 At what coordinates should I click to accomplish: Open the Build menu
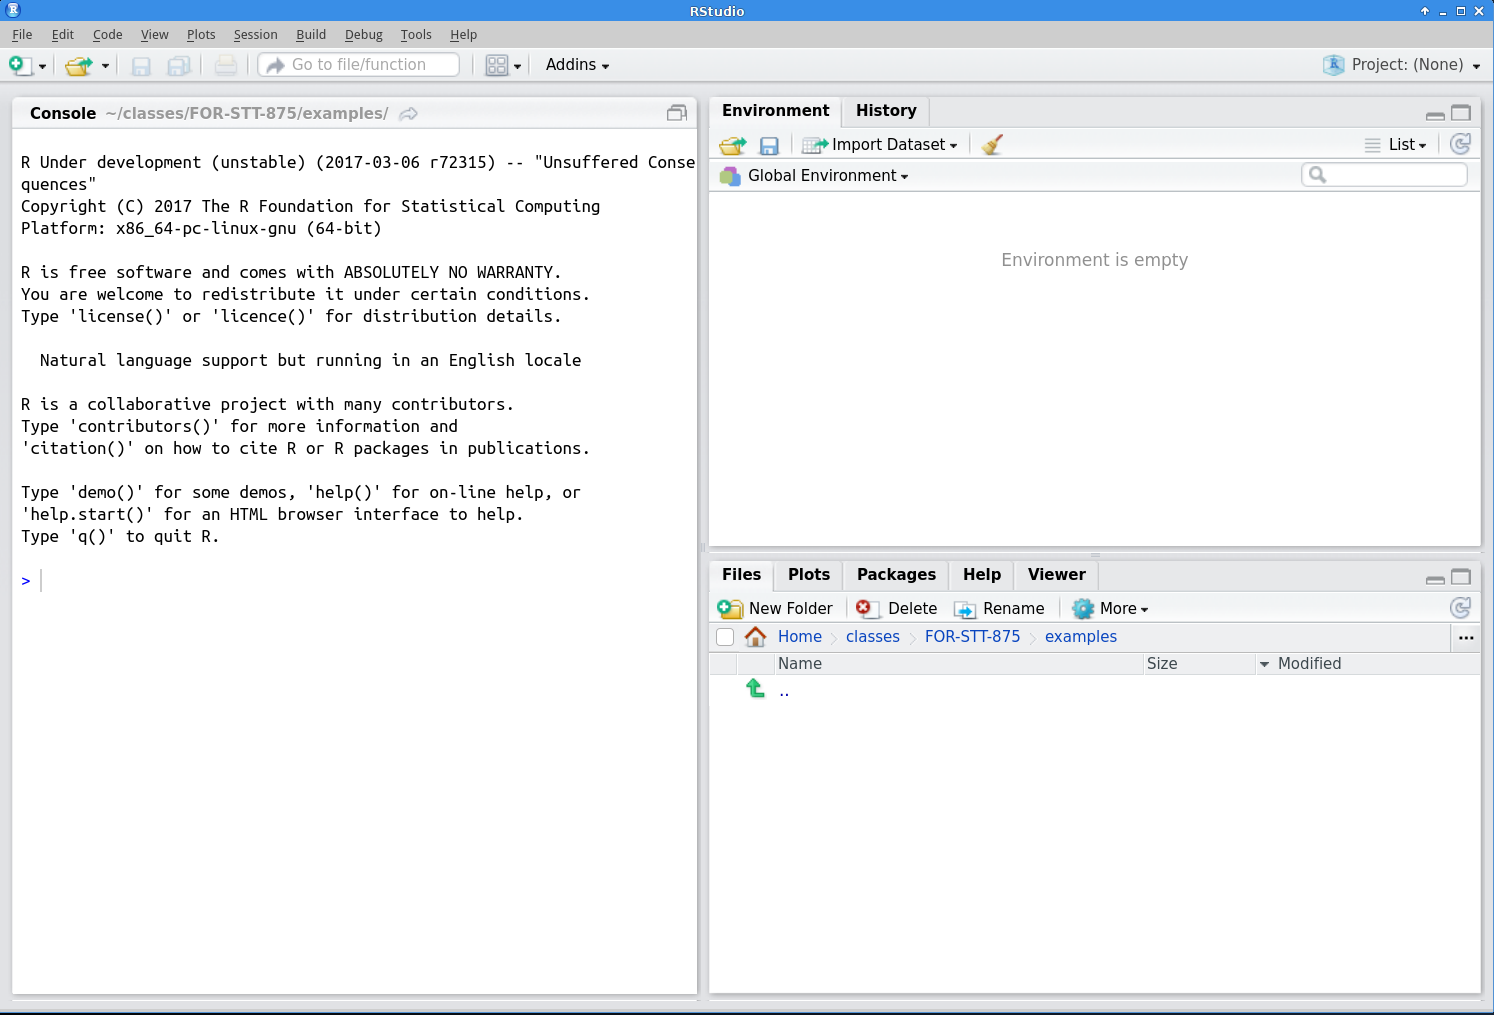point(311,34)
